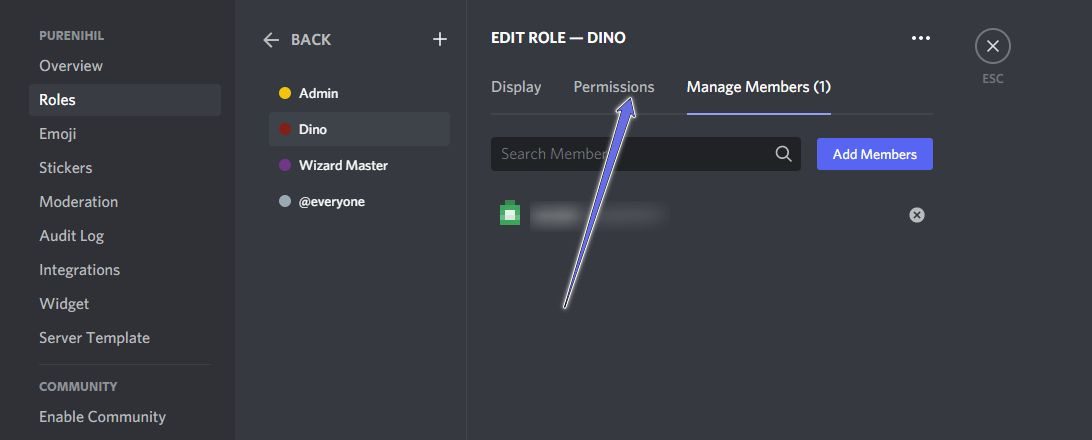Screen dimensions: 1092x440
Task: Go to Enable Community settings
Action: click(x=102, y=417)
